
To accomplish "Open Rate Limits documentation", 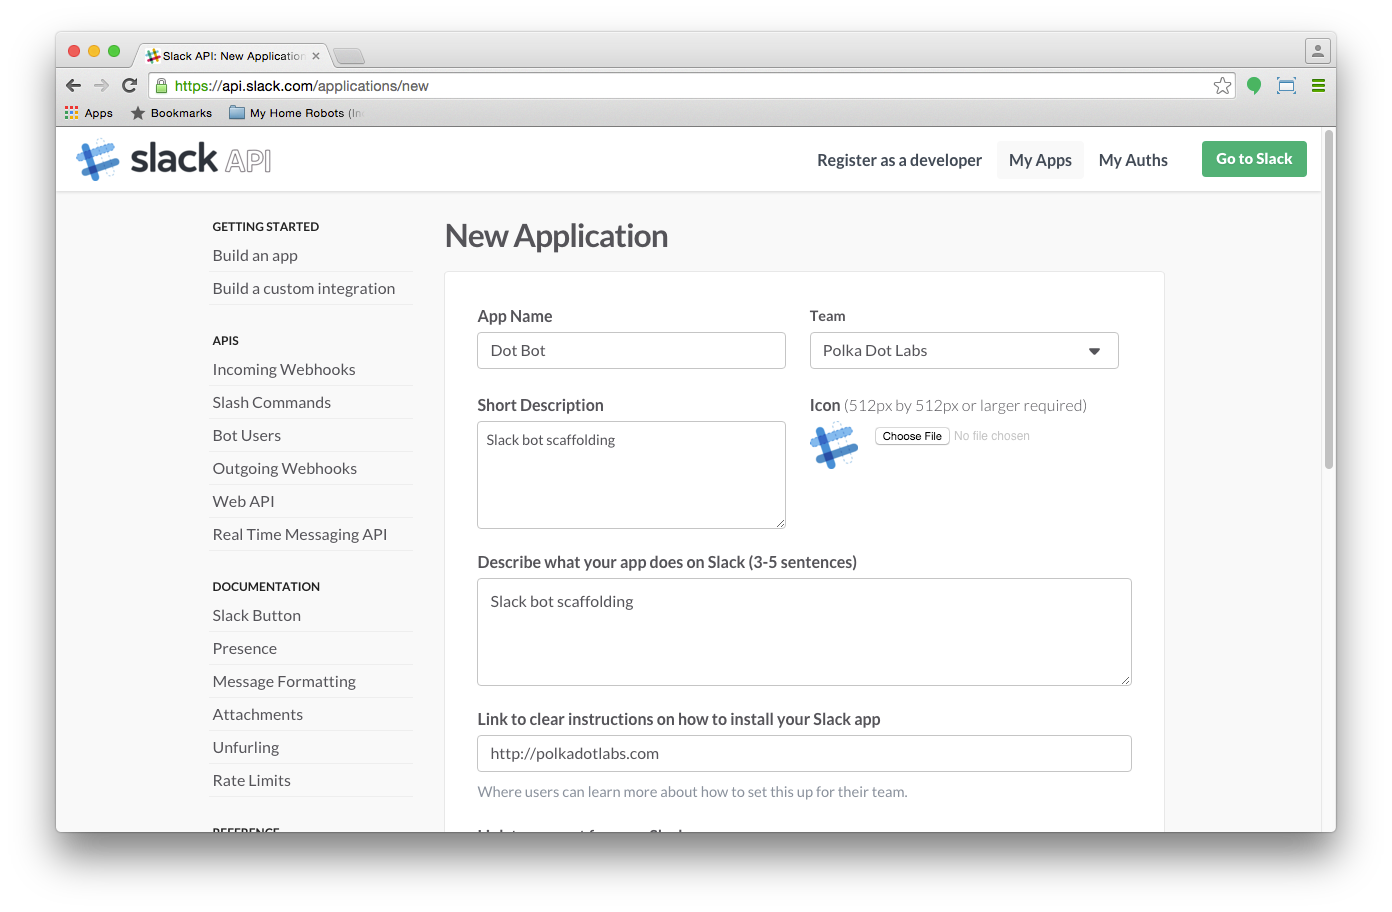I will [252, 781].
